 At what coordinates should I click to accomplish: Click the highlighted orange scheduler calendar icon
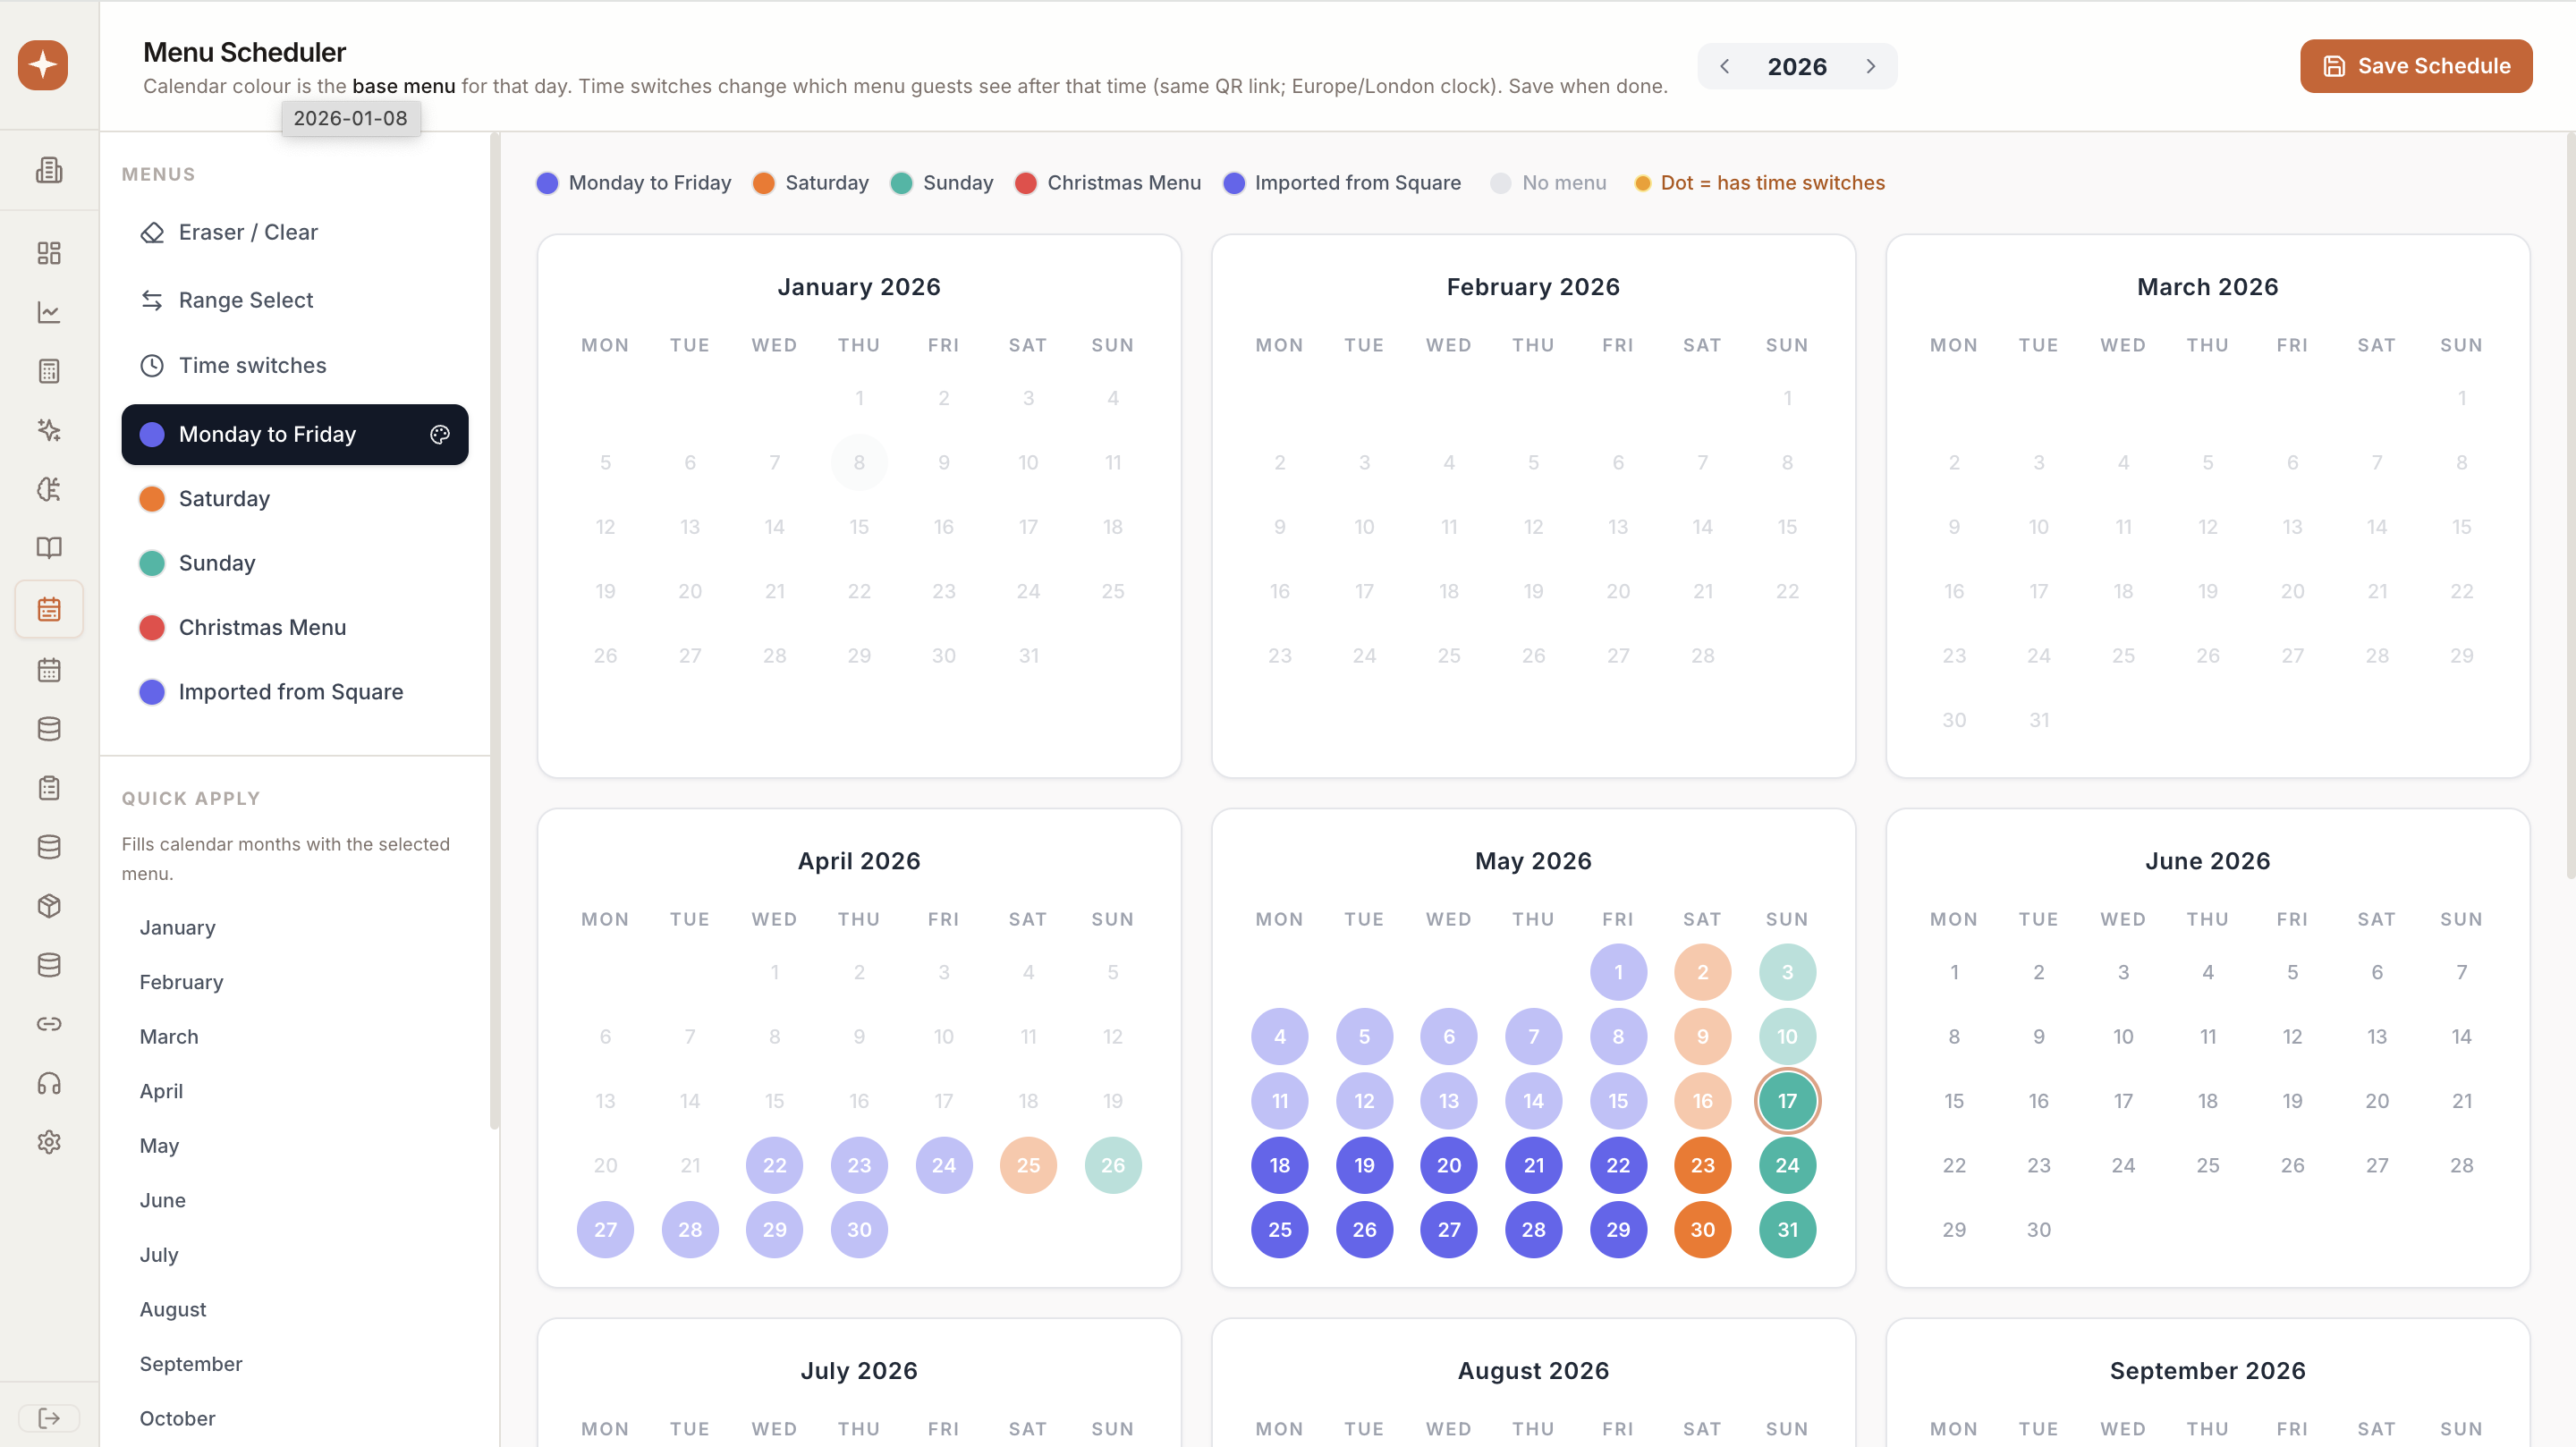49,609
